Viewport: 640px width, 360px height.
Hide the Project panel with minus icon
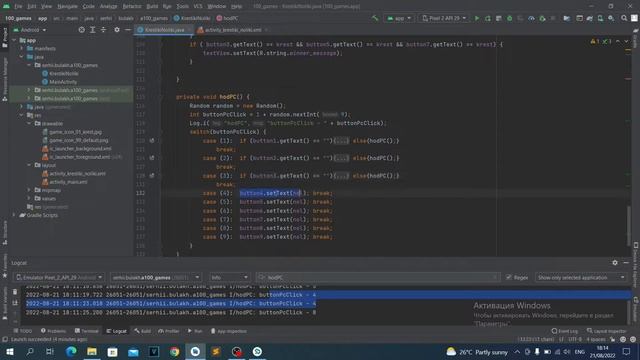click(x=128, y=30)
